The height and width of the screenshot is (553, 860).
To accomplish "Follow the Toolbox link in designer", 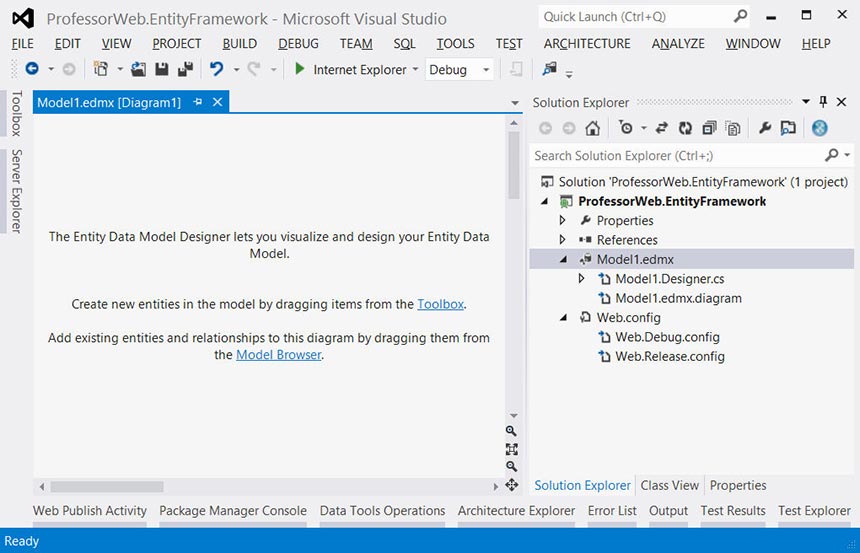I will coord(440,304).
